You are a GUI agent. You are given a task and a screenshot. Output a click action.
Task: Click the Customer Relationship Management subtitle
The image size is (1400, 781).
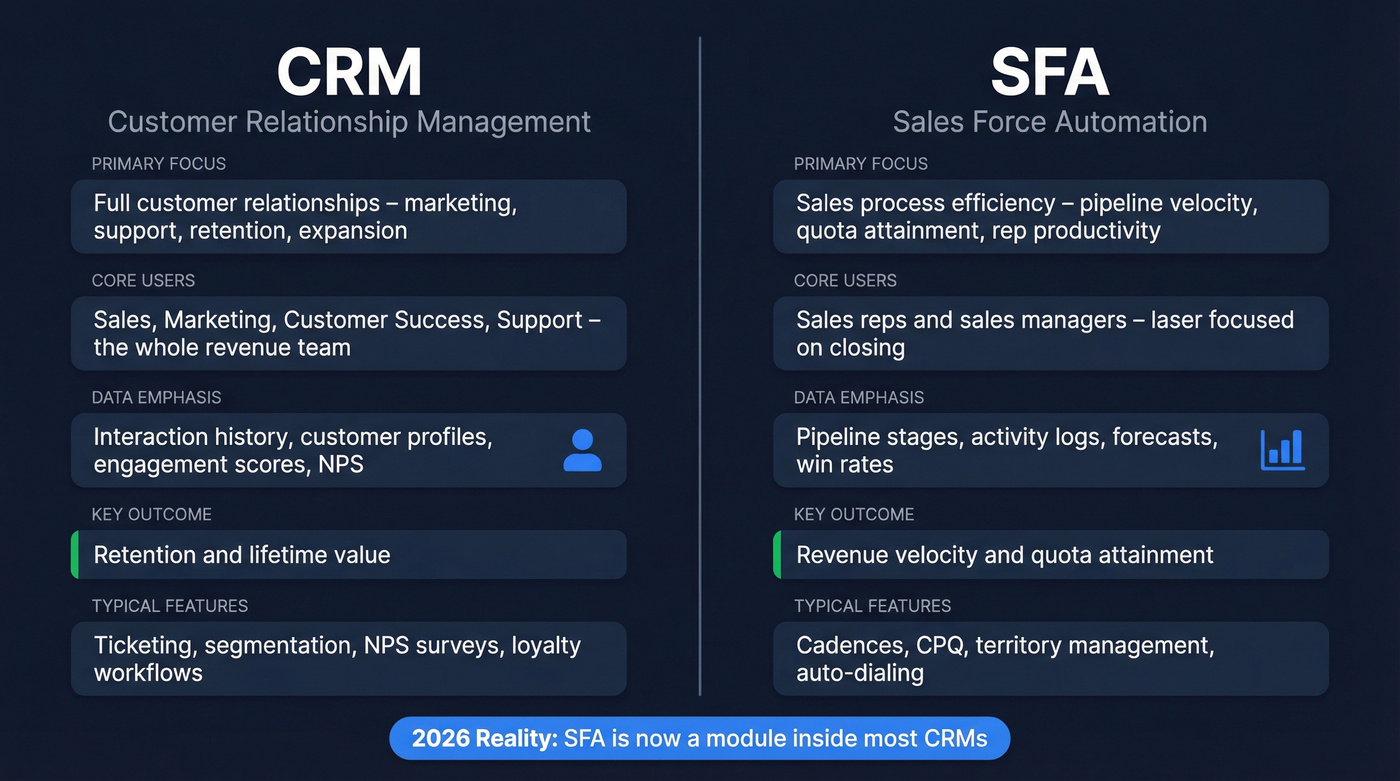(349, 121)
